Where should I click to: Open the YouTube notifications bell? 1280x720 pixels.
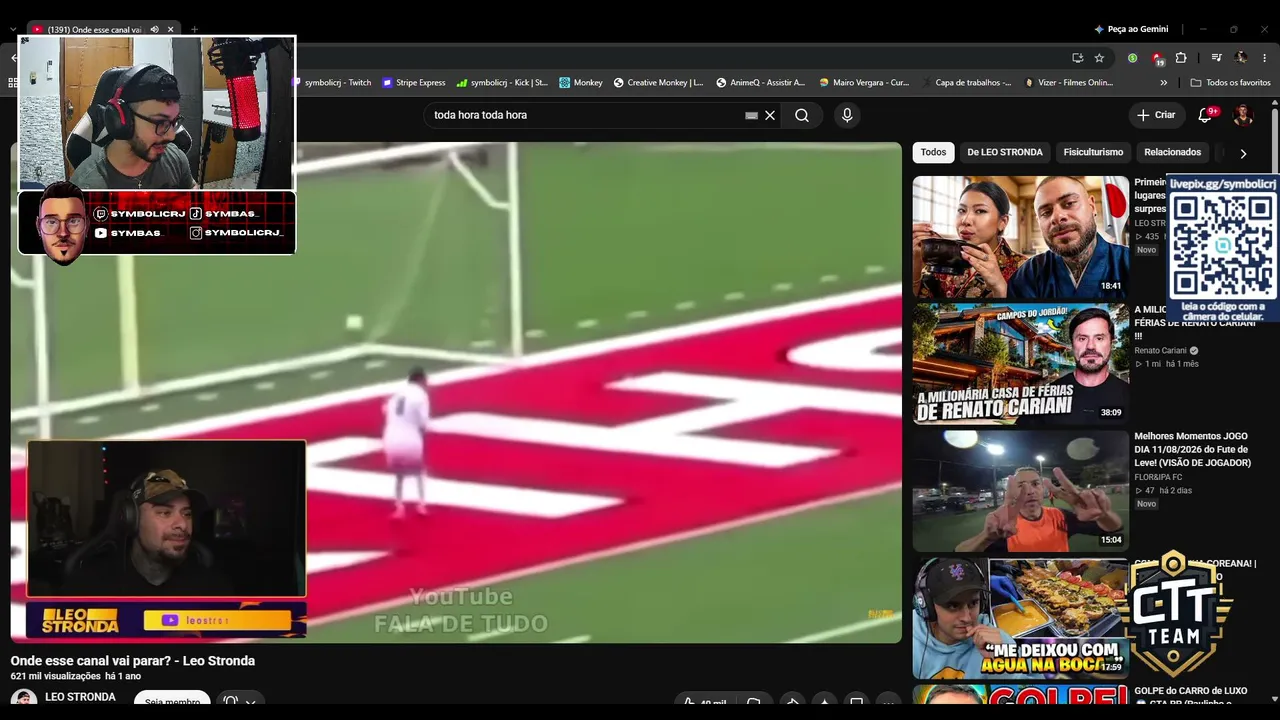point(1205,115)
